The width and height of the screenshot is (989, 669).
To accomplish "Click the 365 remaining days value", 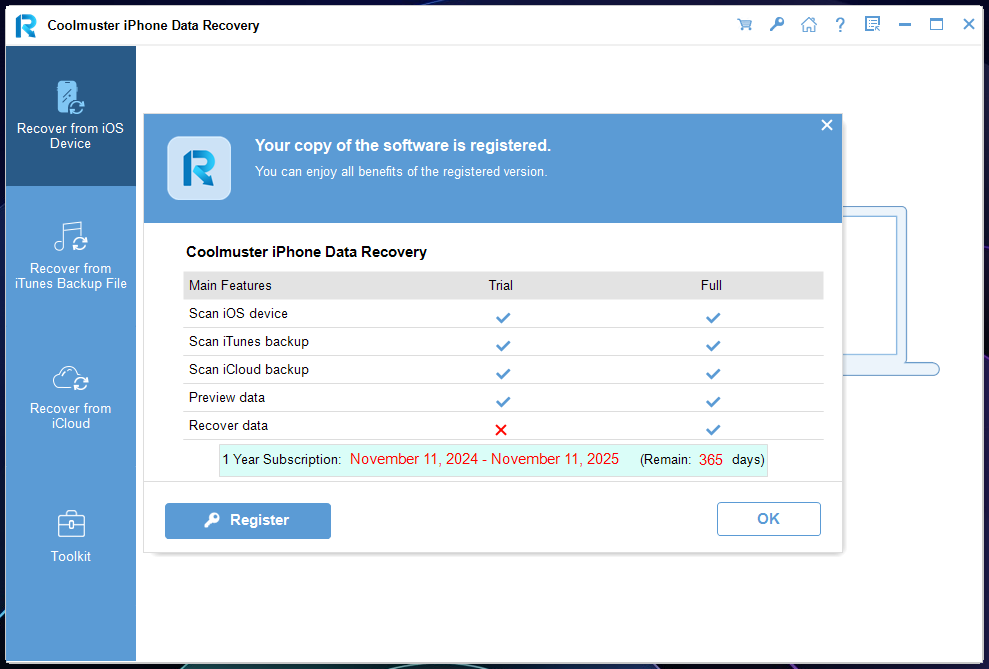I will point(710,460).
